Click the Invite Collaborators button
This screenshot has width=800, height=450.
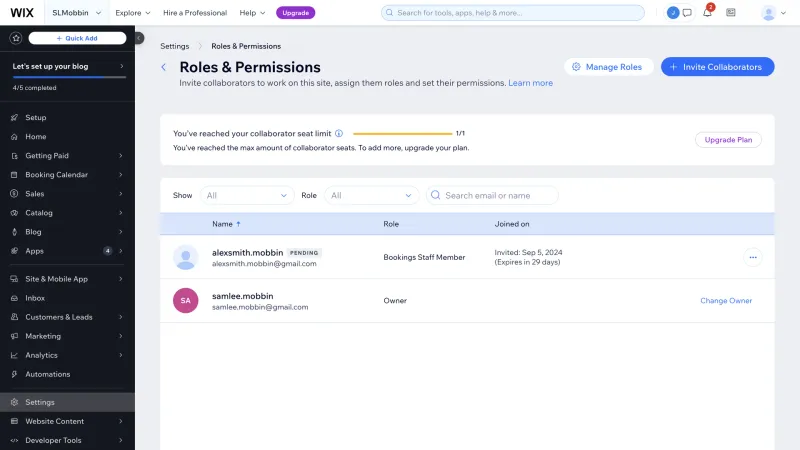click(x=717, y=67)
